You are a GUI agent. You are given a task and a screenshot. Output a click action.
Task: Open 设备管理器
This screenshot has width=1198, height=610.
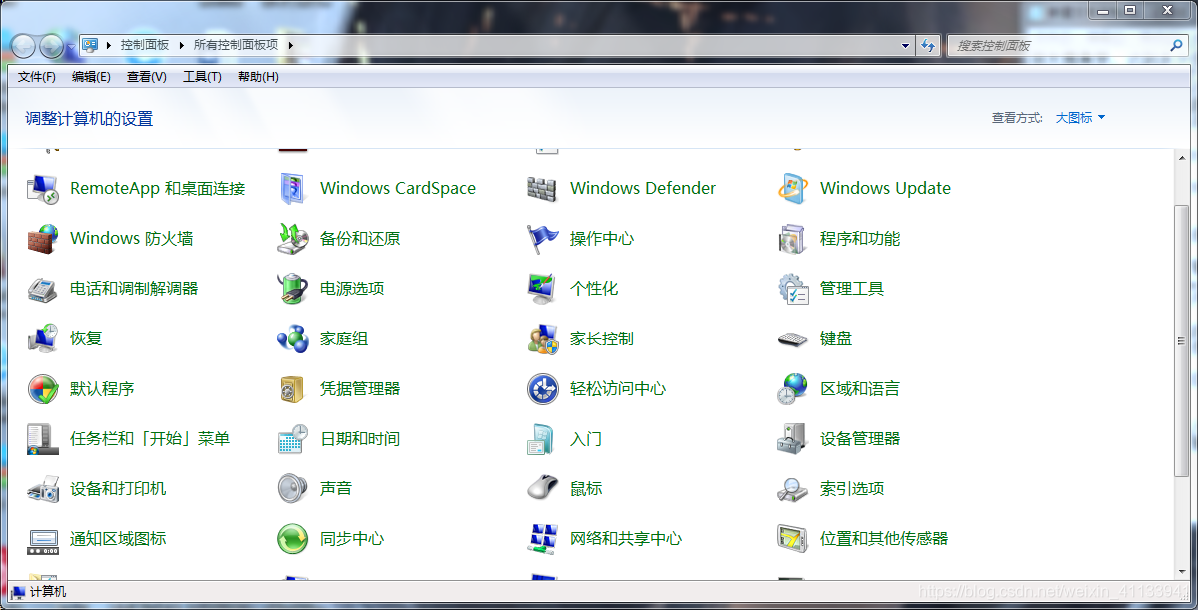[861, 438]
